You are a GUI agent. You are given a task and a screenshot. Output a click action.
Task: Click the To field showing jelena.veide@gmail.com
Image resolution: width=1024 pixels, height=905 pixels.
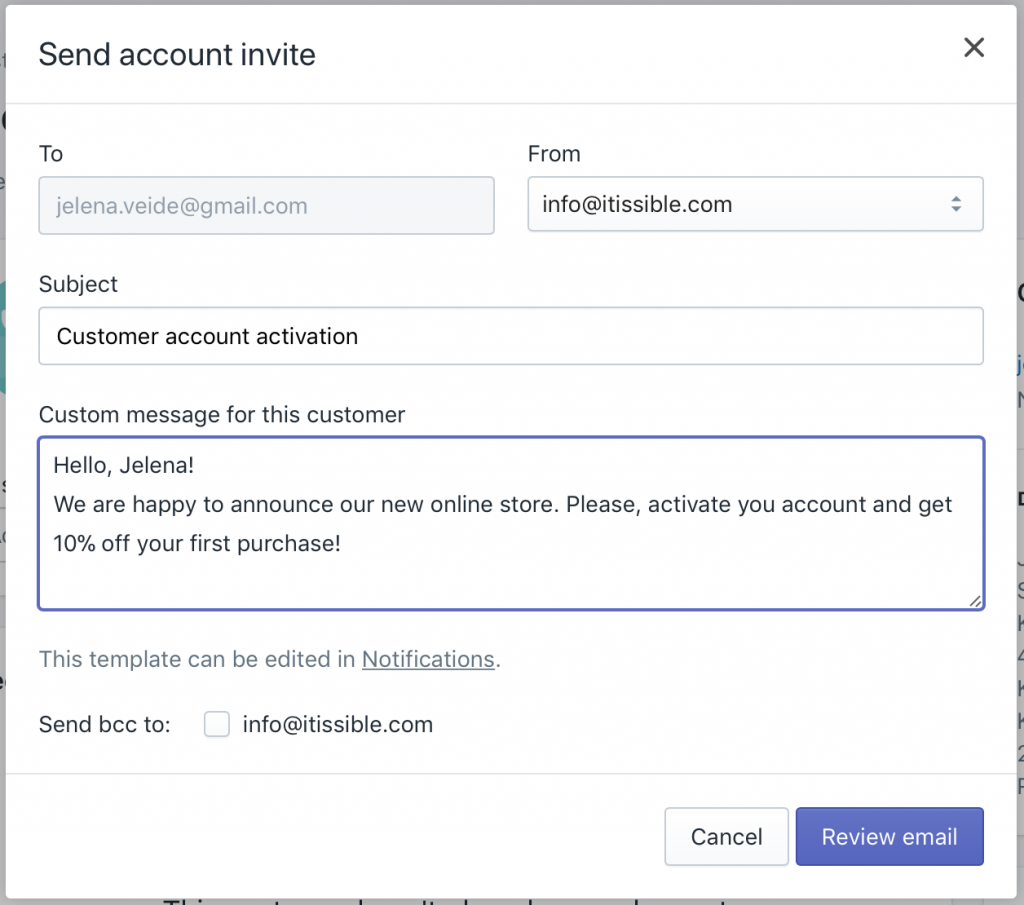[x=266, y=205]
